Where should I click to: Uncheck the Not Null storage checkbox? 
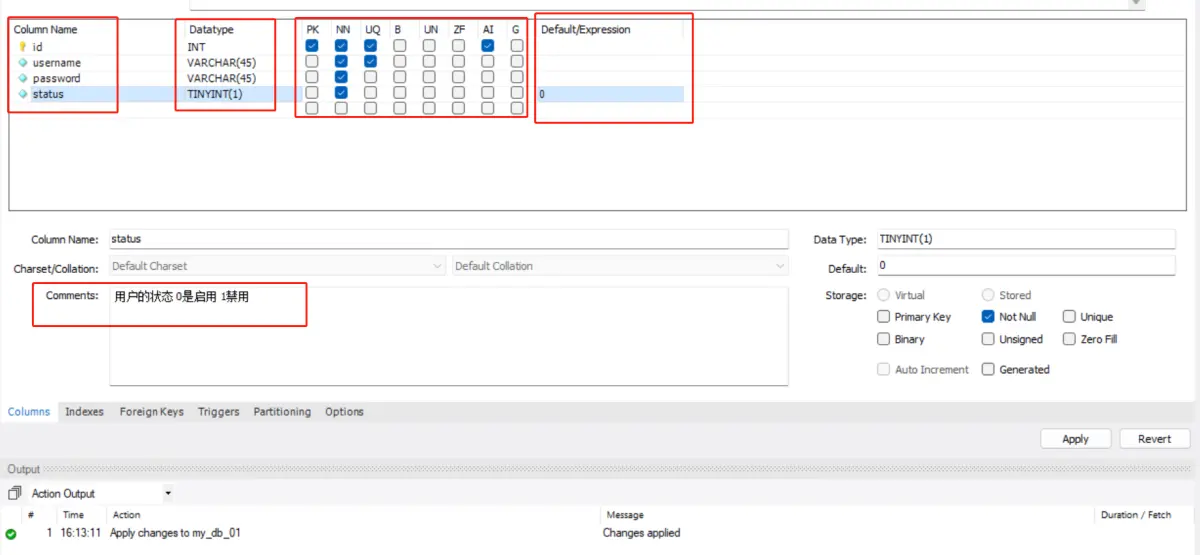pos(988,317)
